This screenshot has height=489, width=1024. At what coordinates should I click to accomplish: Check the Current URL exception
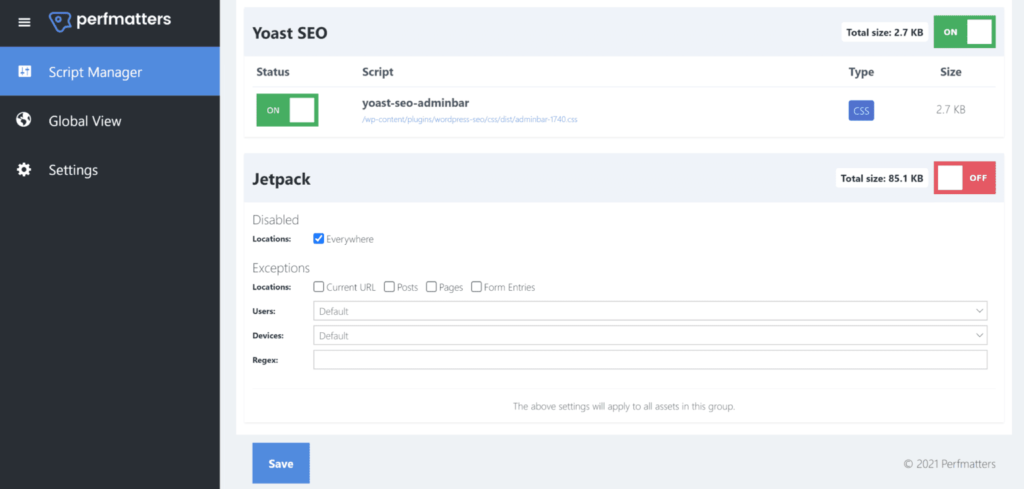coord(319,287)
